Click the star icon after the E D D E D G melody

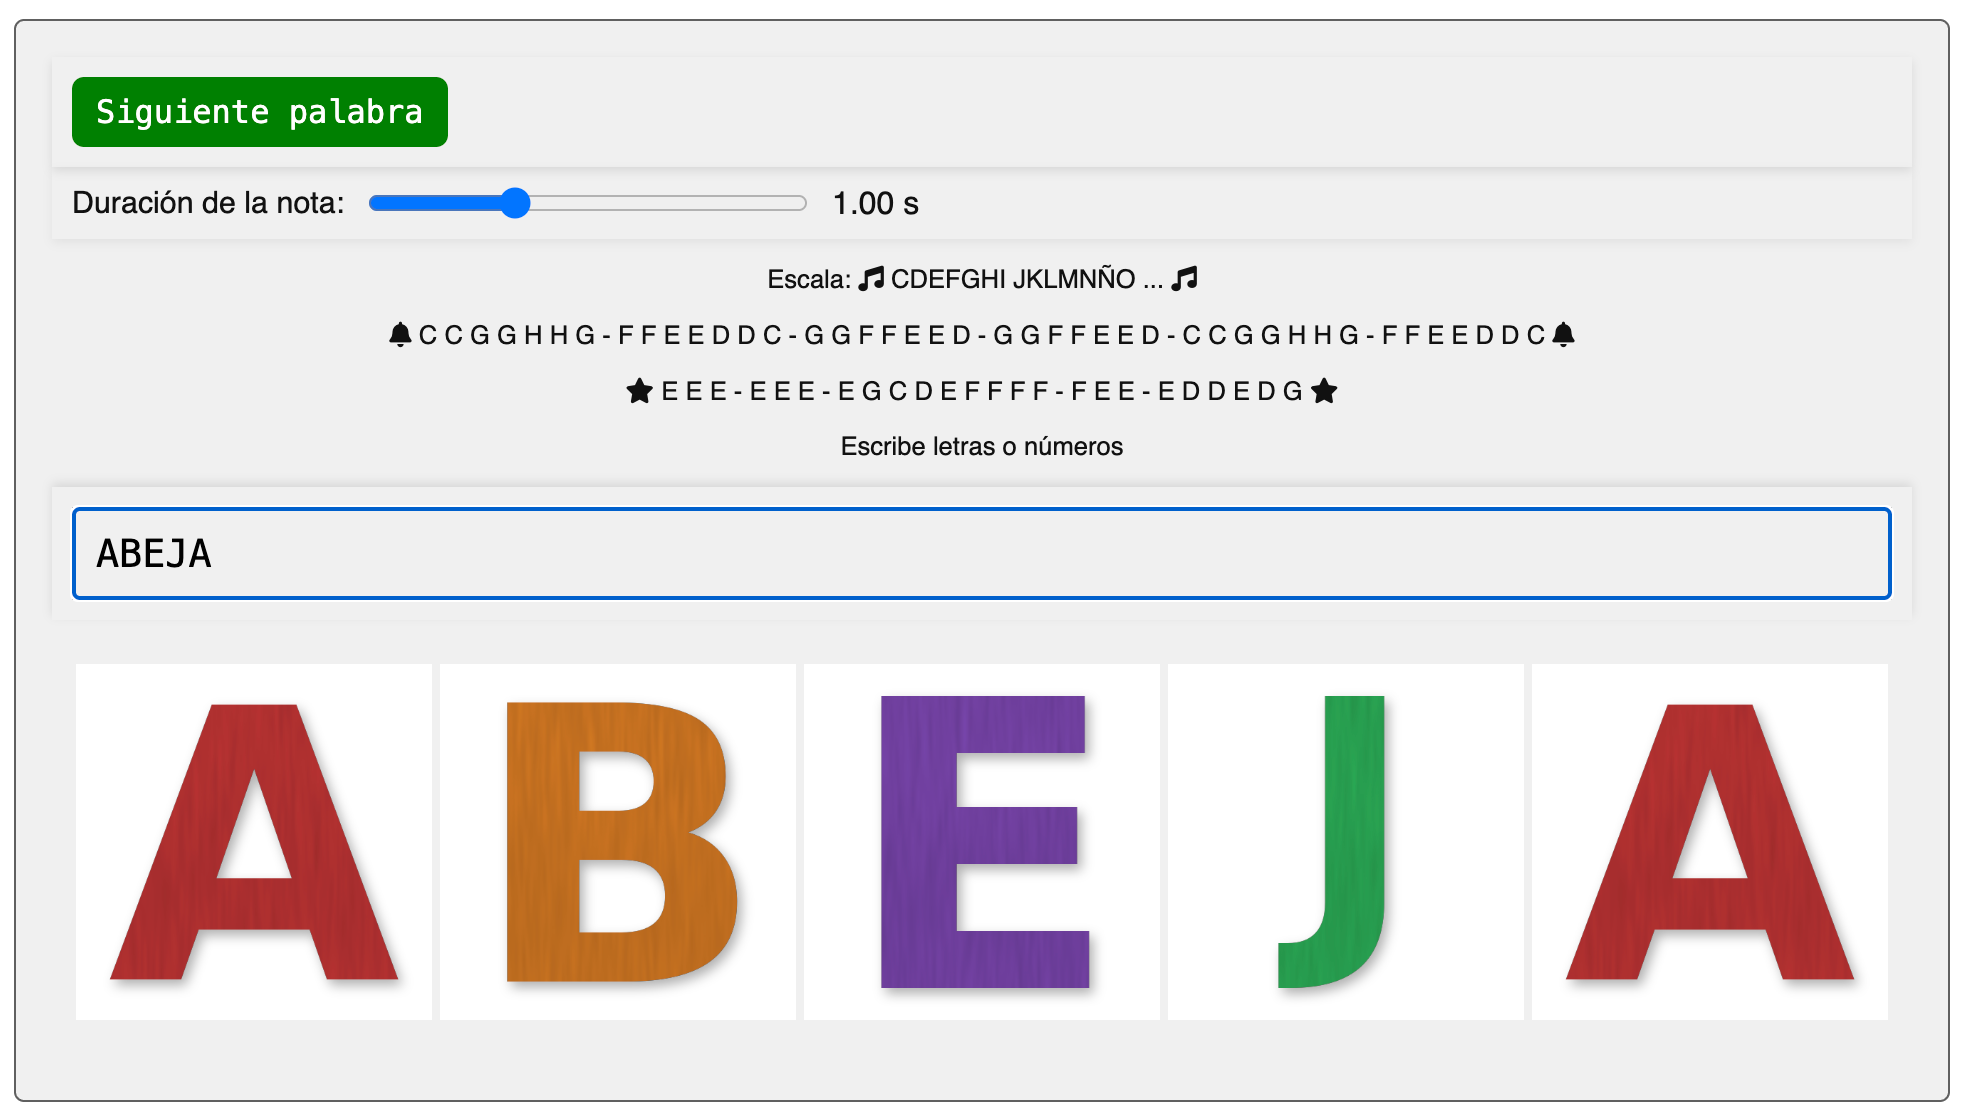click(1324, 391)
